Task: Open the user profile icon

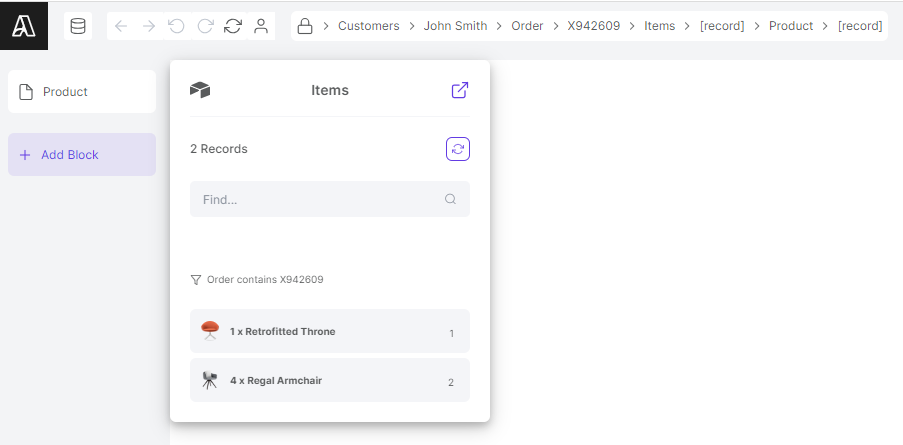Action: pyautogui.click(x=261, y=26)
